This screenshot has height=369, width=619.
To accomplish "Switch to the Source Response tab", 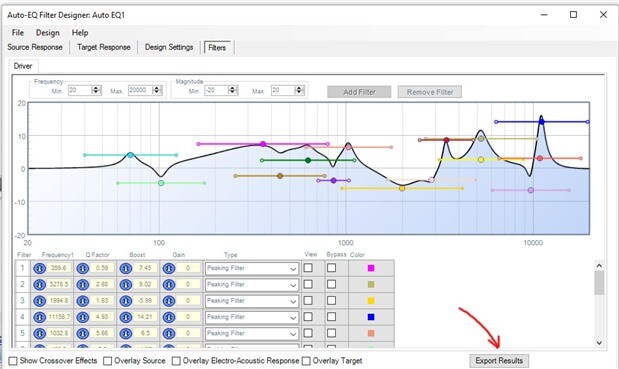I will coord(35,47).
